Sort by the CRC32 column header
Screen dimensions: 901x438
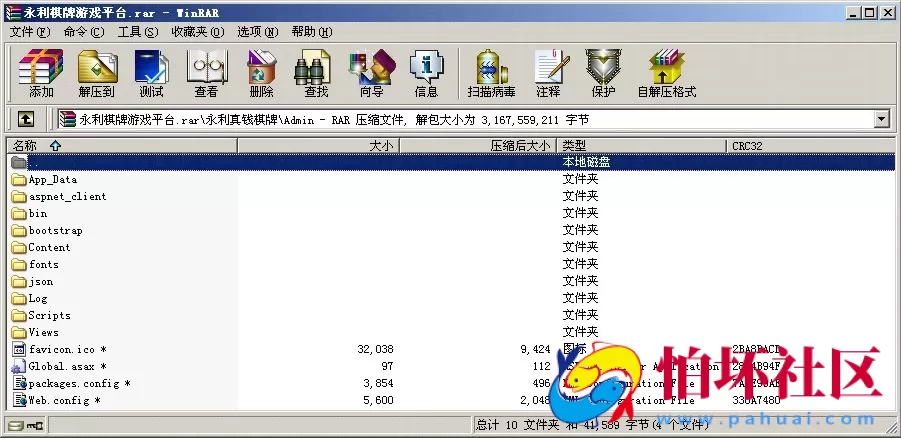pyautogui.click(x=810, y=146)
